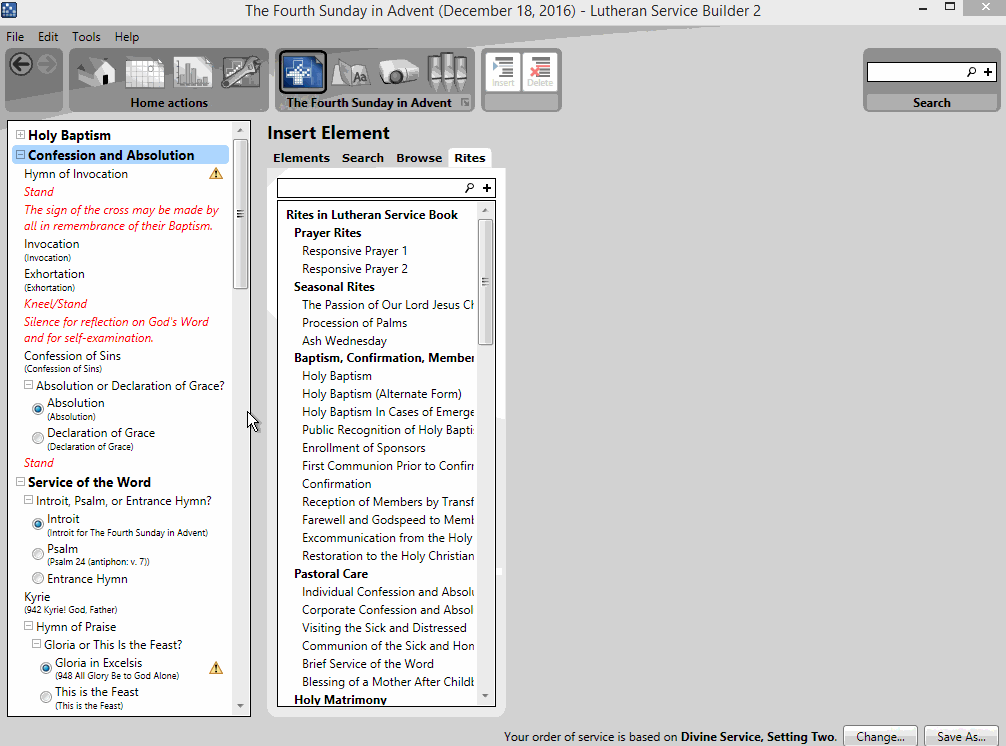Click the magnifier in Rites search box
This screenshot has width=1006, height=746.
(x=470, y=188)
